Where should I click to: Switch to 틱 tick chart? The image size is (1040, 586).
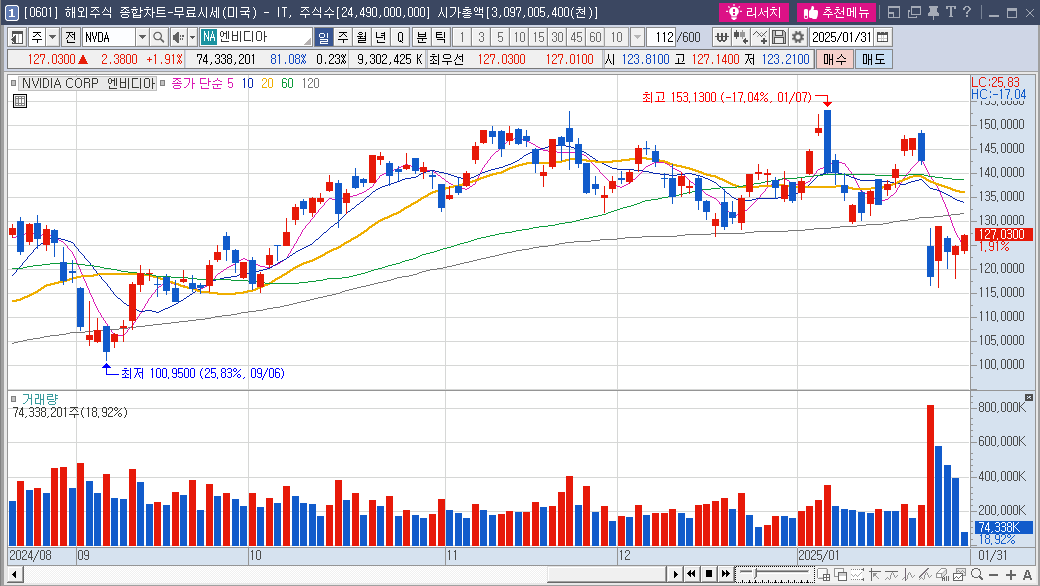click(440, 37)
